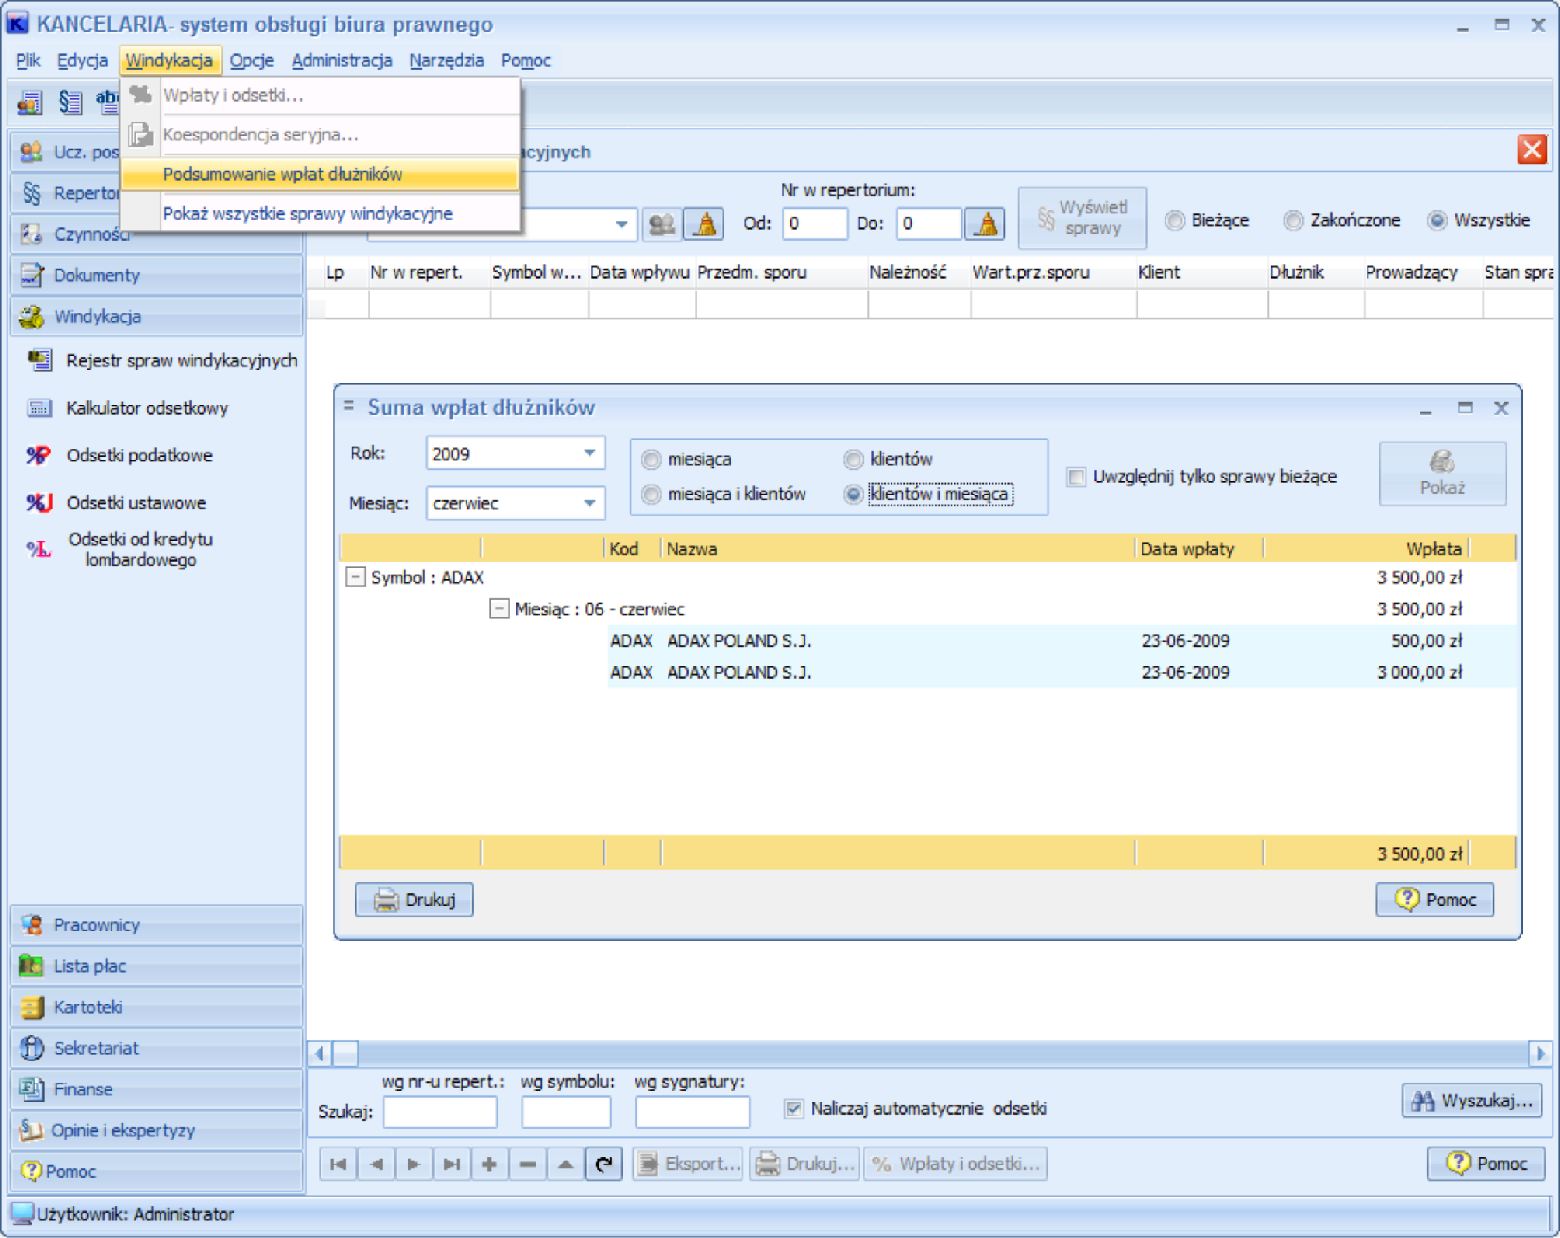Click the Wyszukaj... button
This screenshot has width=1560, height=1238.
[1471, 1101]
